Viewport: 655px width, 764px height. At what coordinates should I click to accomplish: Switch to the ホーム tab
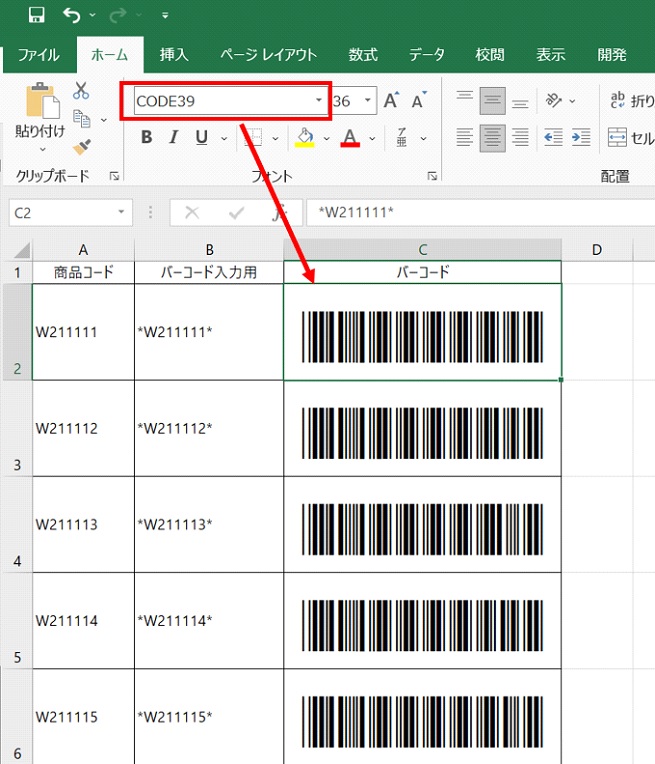110,55
